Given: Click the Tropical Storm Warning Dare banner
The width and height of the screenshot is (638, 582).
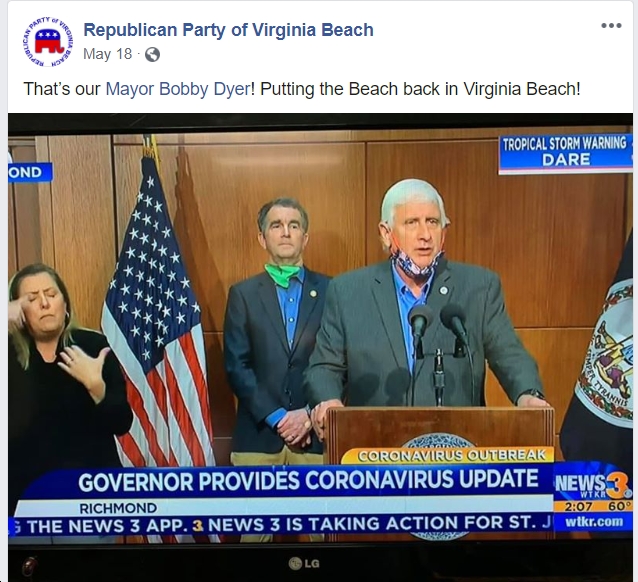Looking at the screenshot, I should pyautogui.click(x=565, y=154).
